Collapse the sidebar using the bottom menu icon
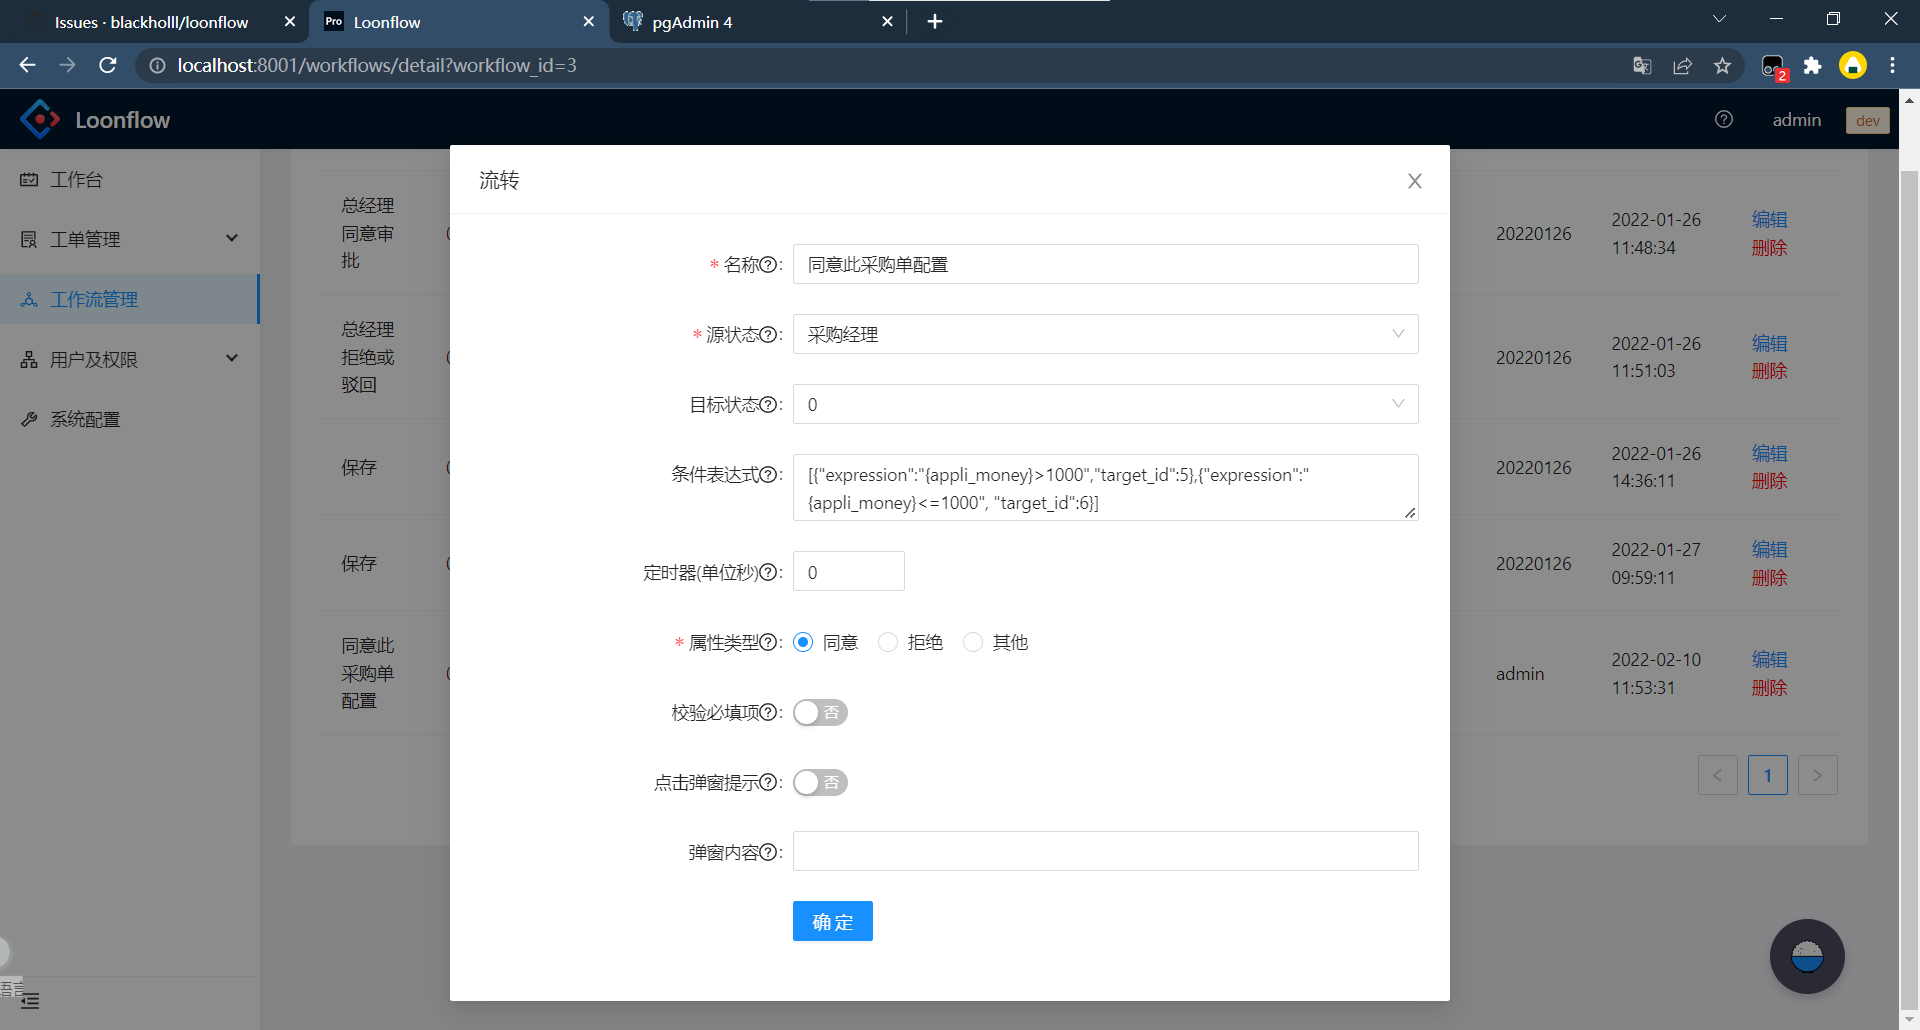1920x1030 pixels. point(30,1001)
